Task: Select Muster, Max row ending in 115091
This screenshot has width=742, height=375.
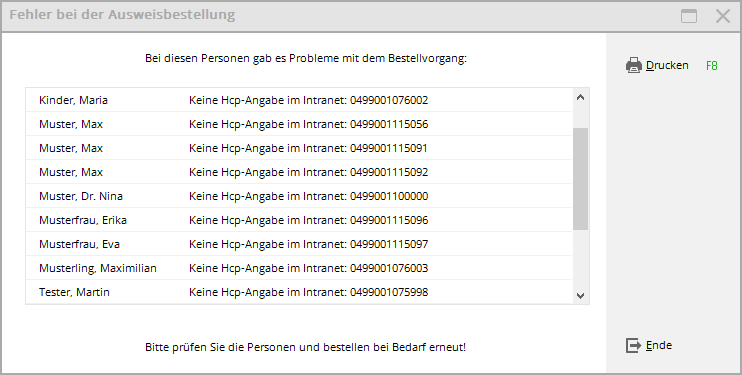Action: (299, 148)
